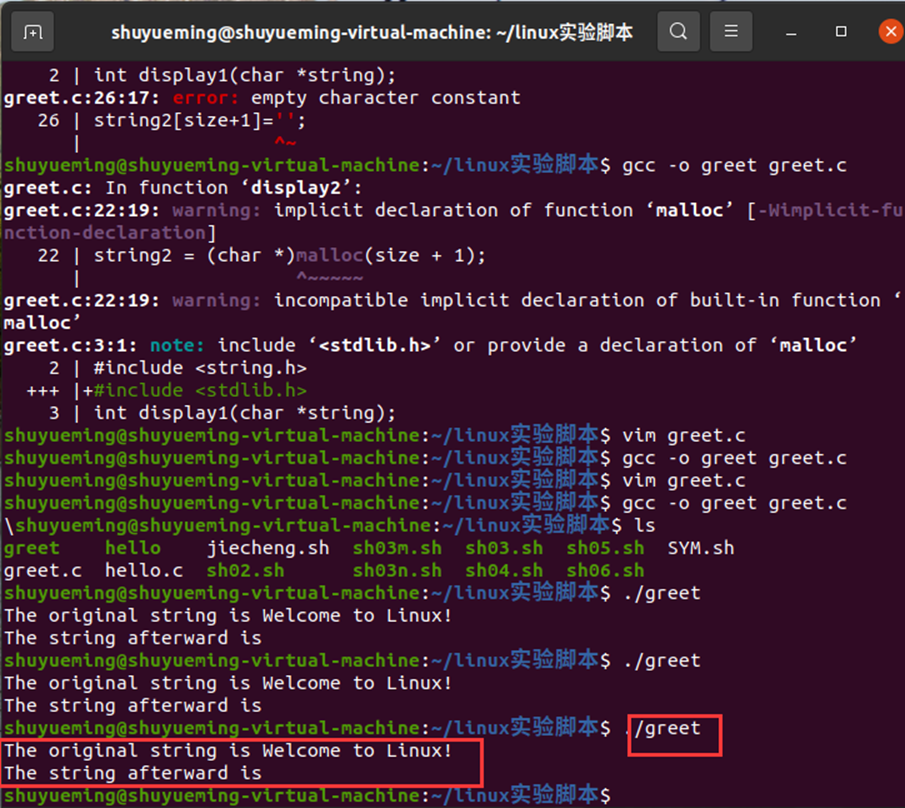Click 'greet.c' in the file listing
Viewport: 905px width, 808px height.
[43, 571]
